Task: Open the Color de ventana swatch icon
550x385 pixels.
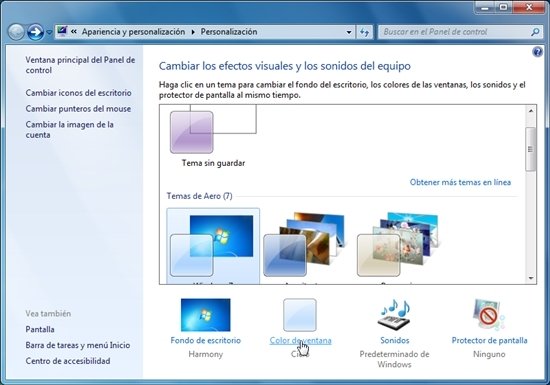Action: pos(300,315)
